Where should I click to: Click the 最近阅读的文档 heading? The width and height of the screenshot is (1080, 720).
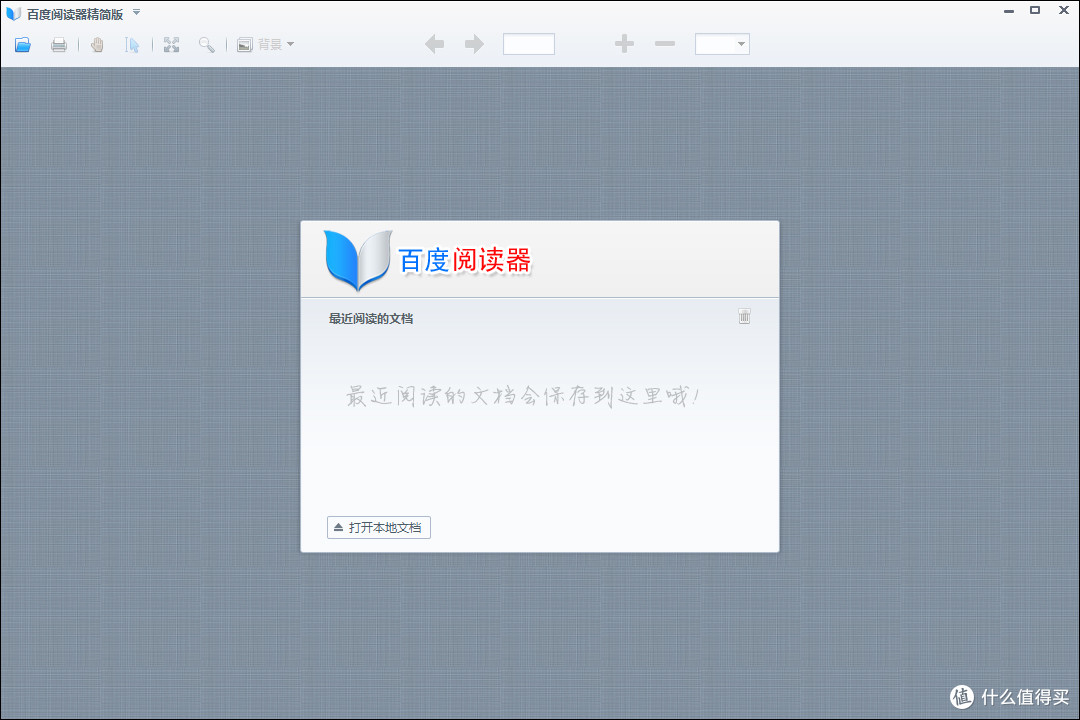tap(371, 318)
